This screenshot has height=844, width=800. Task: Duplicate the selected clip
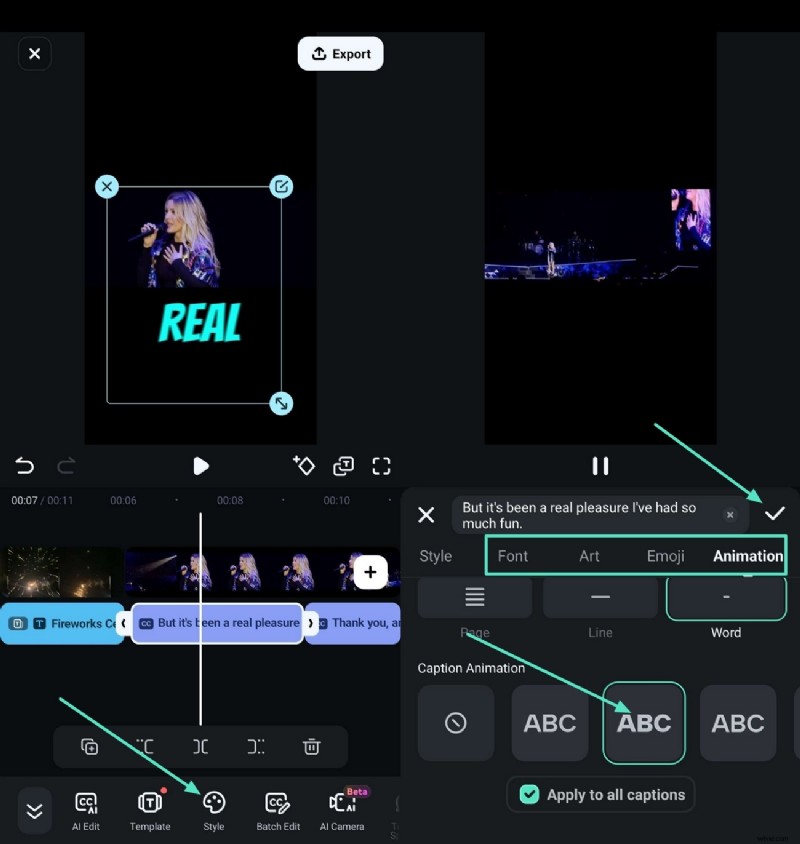(x=89, y=746)
